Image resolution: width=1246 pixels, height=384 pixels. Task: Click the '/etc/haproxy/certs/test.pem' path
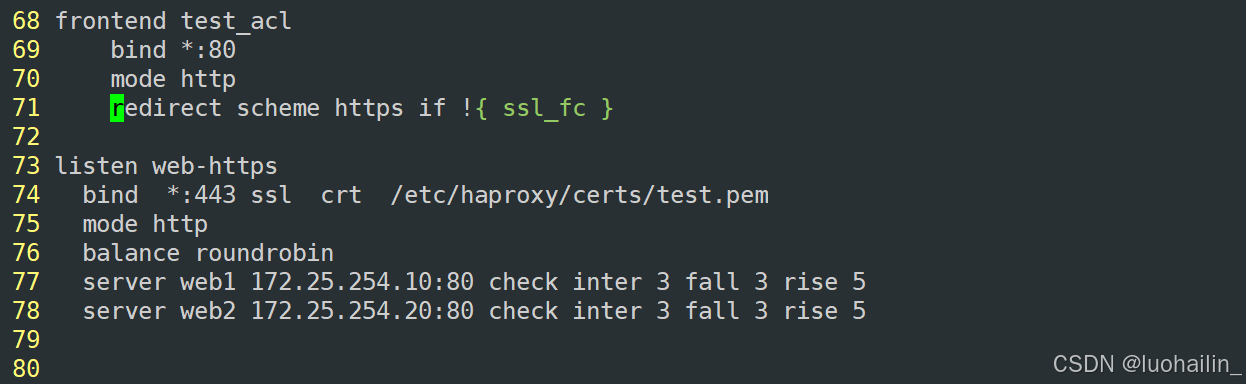(x=580, y=194)
